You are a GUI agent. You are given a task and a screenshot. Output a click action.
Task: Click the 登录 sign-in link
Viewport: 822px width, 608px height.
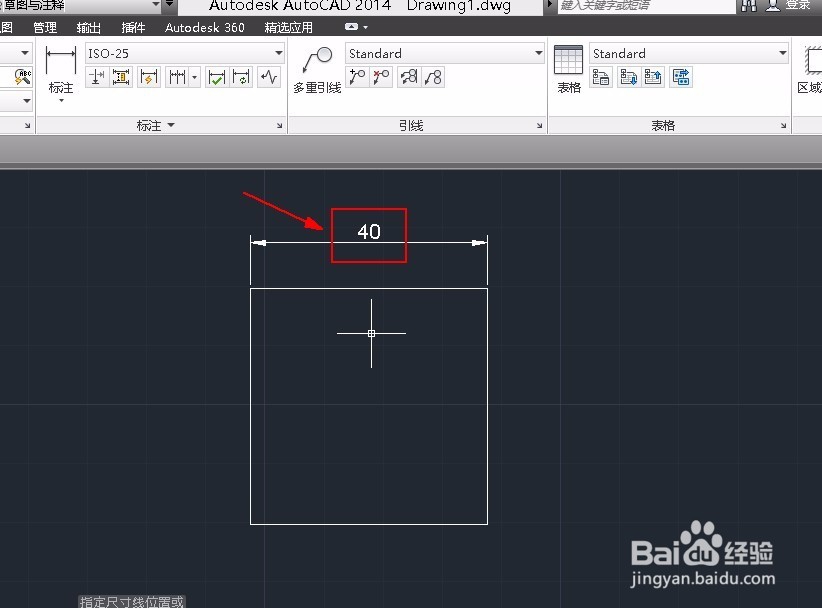[x=798, y=5]
